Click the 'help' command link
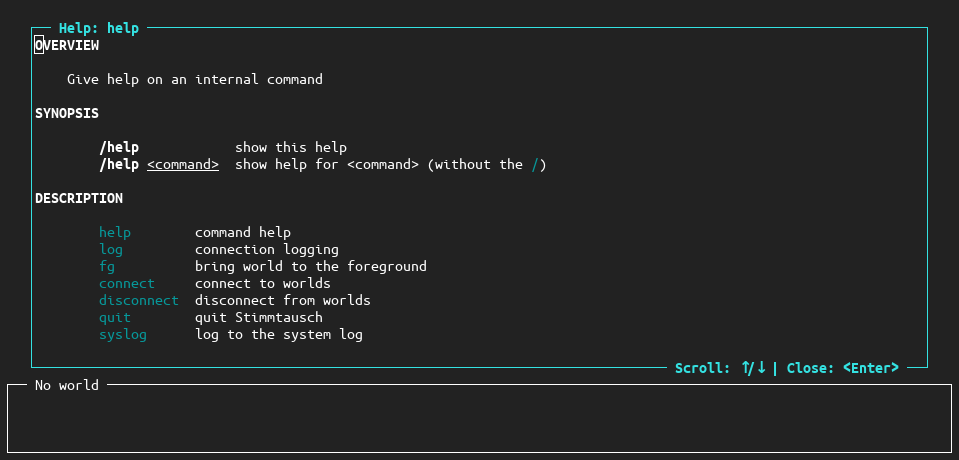959x460 pixels. [115, 232]
